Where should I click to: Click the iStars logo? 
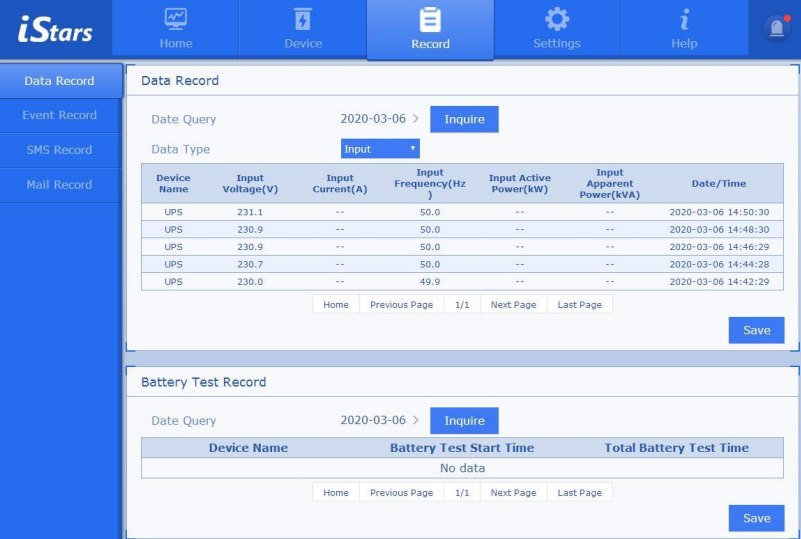point(55,29)
